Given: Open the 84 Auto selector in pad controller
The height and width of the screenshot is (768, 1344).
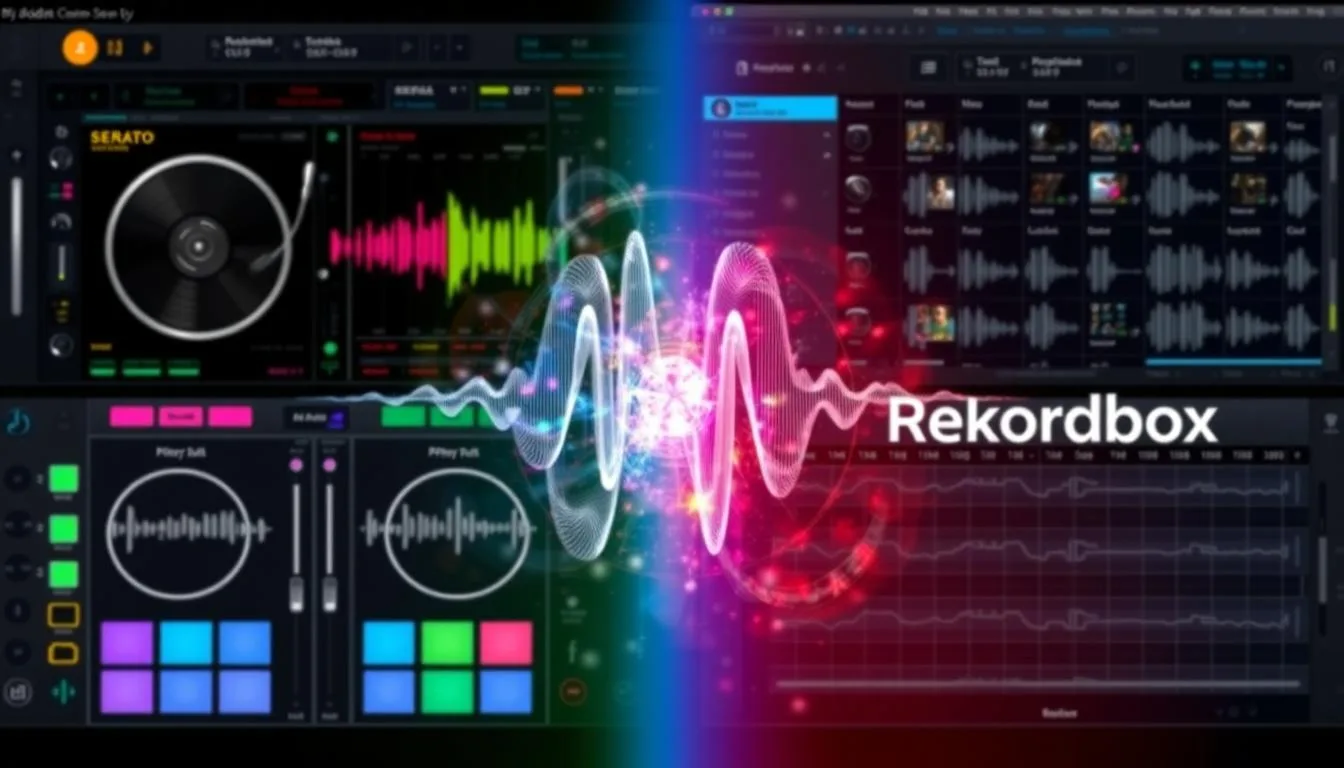Looking at the screenshot, I should [x=316, y=417].
